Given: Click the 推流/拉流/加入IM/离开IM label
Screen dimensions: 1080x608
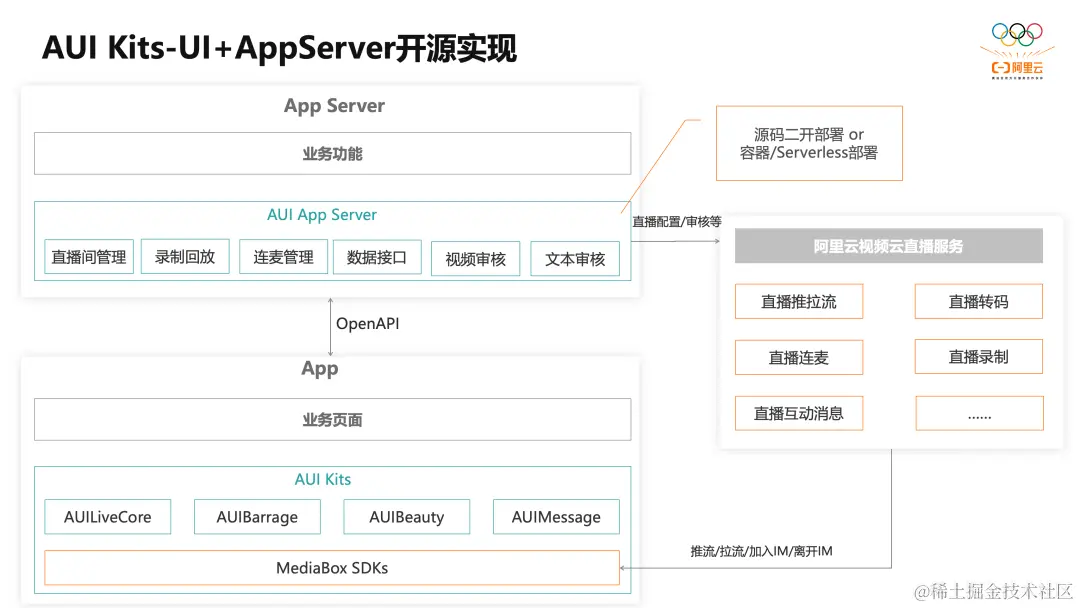Looking at the screenshot, I should coord(761,551).
